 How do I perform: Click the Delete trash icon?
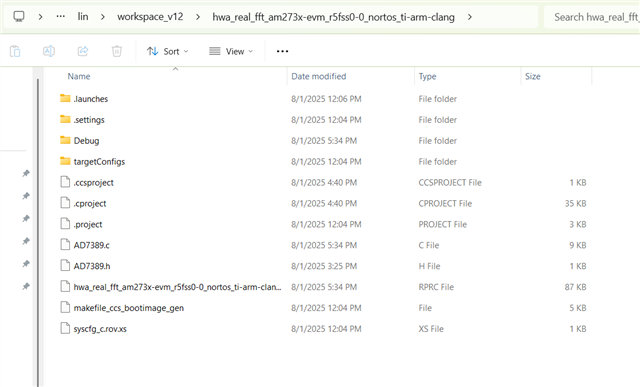(117, 51)
